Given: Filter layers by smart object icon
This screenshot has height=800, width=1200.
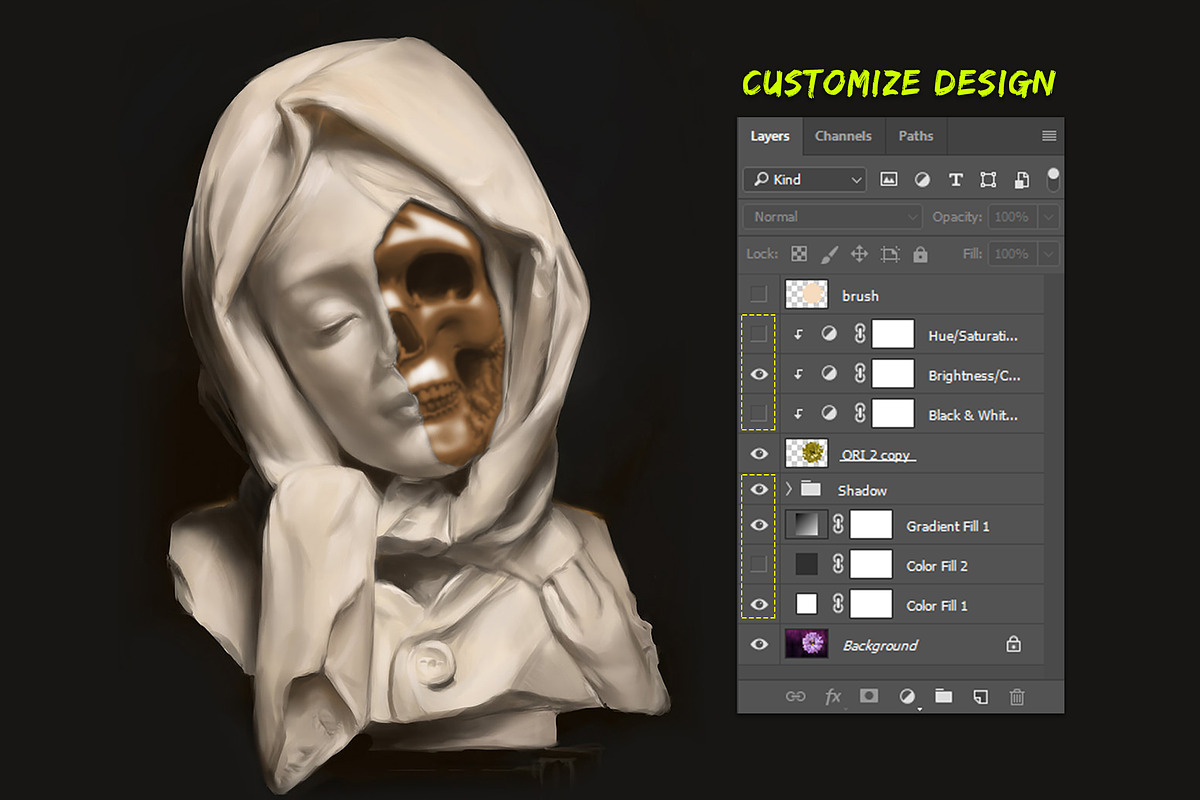Looking at the screenshot, I should [1022, 180].
